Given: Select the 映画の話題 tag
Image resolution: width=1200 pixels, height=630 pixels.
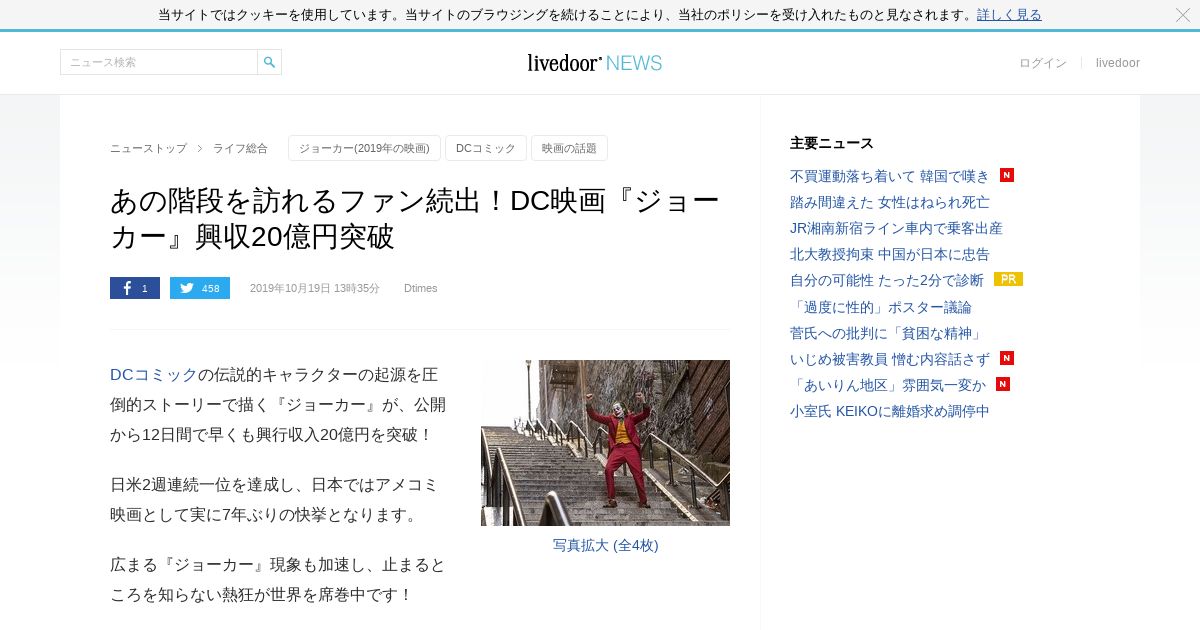Looking at the screenshot, I should [569, 148].
